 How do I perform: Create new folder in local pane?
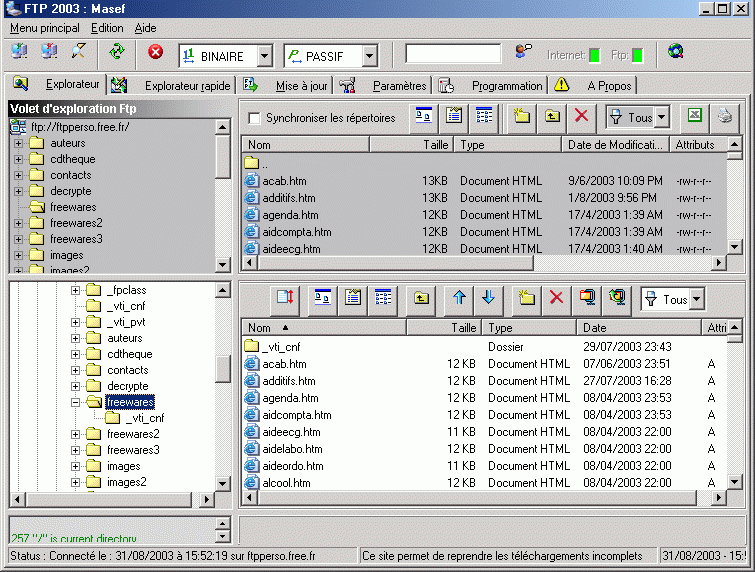point(526,299)
